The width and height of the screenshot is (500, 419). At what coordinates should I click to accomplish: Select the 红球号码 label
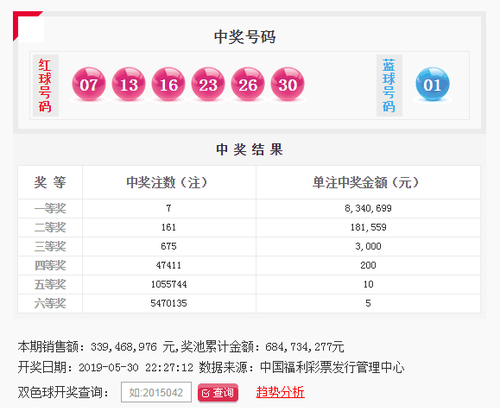[46, 85]
